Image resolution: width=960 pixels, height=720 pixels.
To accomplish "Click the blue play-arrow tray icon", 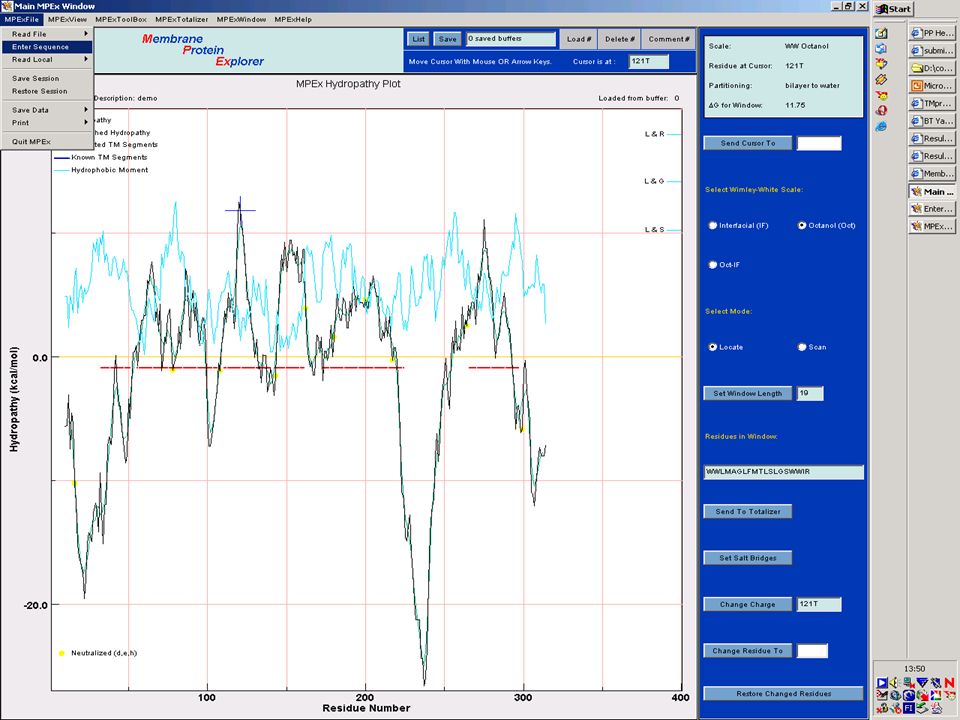I will 882,683.
